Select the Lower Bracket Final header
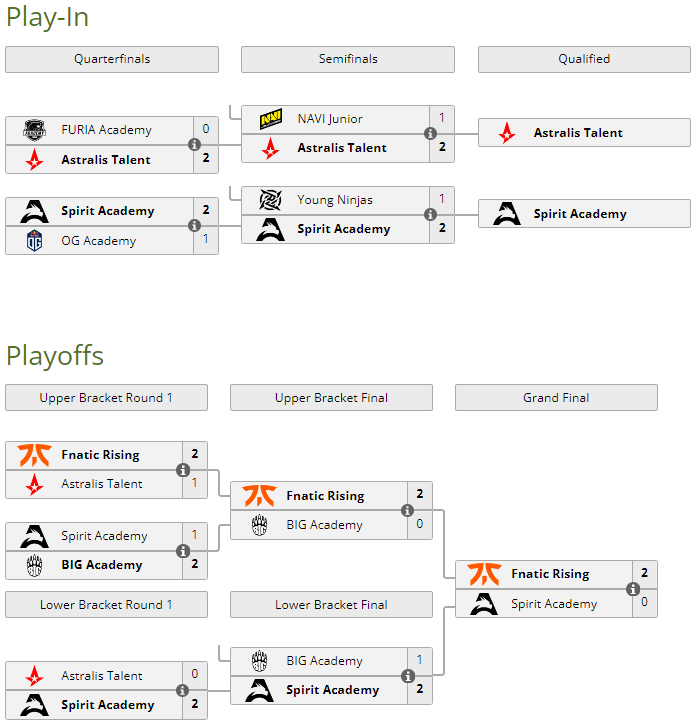Viewport: 697px width, 727px height. (x=331, y=605)
